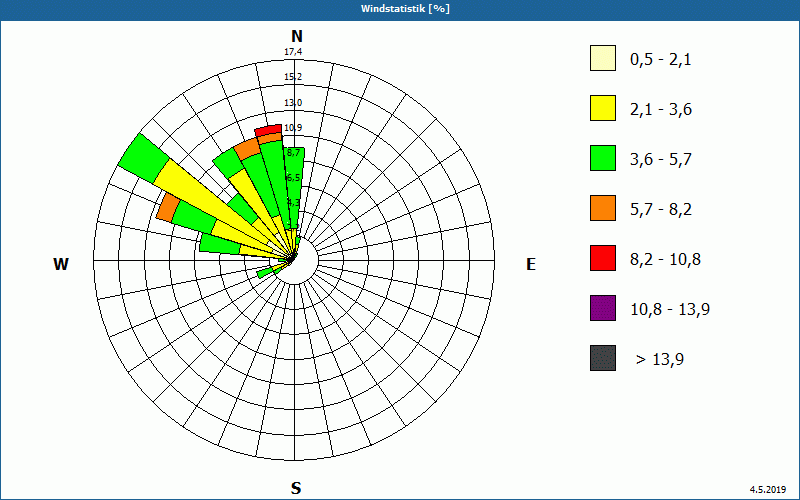Click the yellow 2,1 - 3,6 legend swatch
Viewport: 800px width, 500px height.
[x=603, y=108]
